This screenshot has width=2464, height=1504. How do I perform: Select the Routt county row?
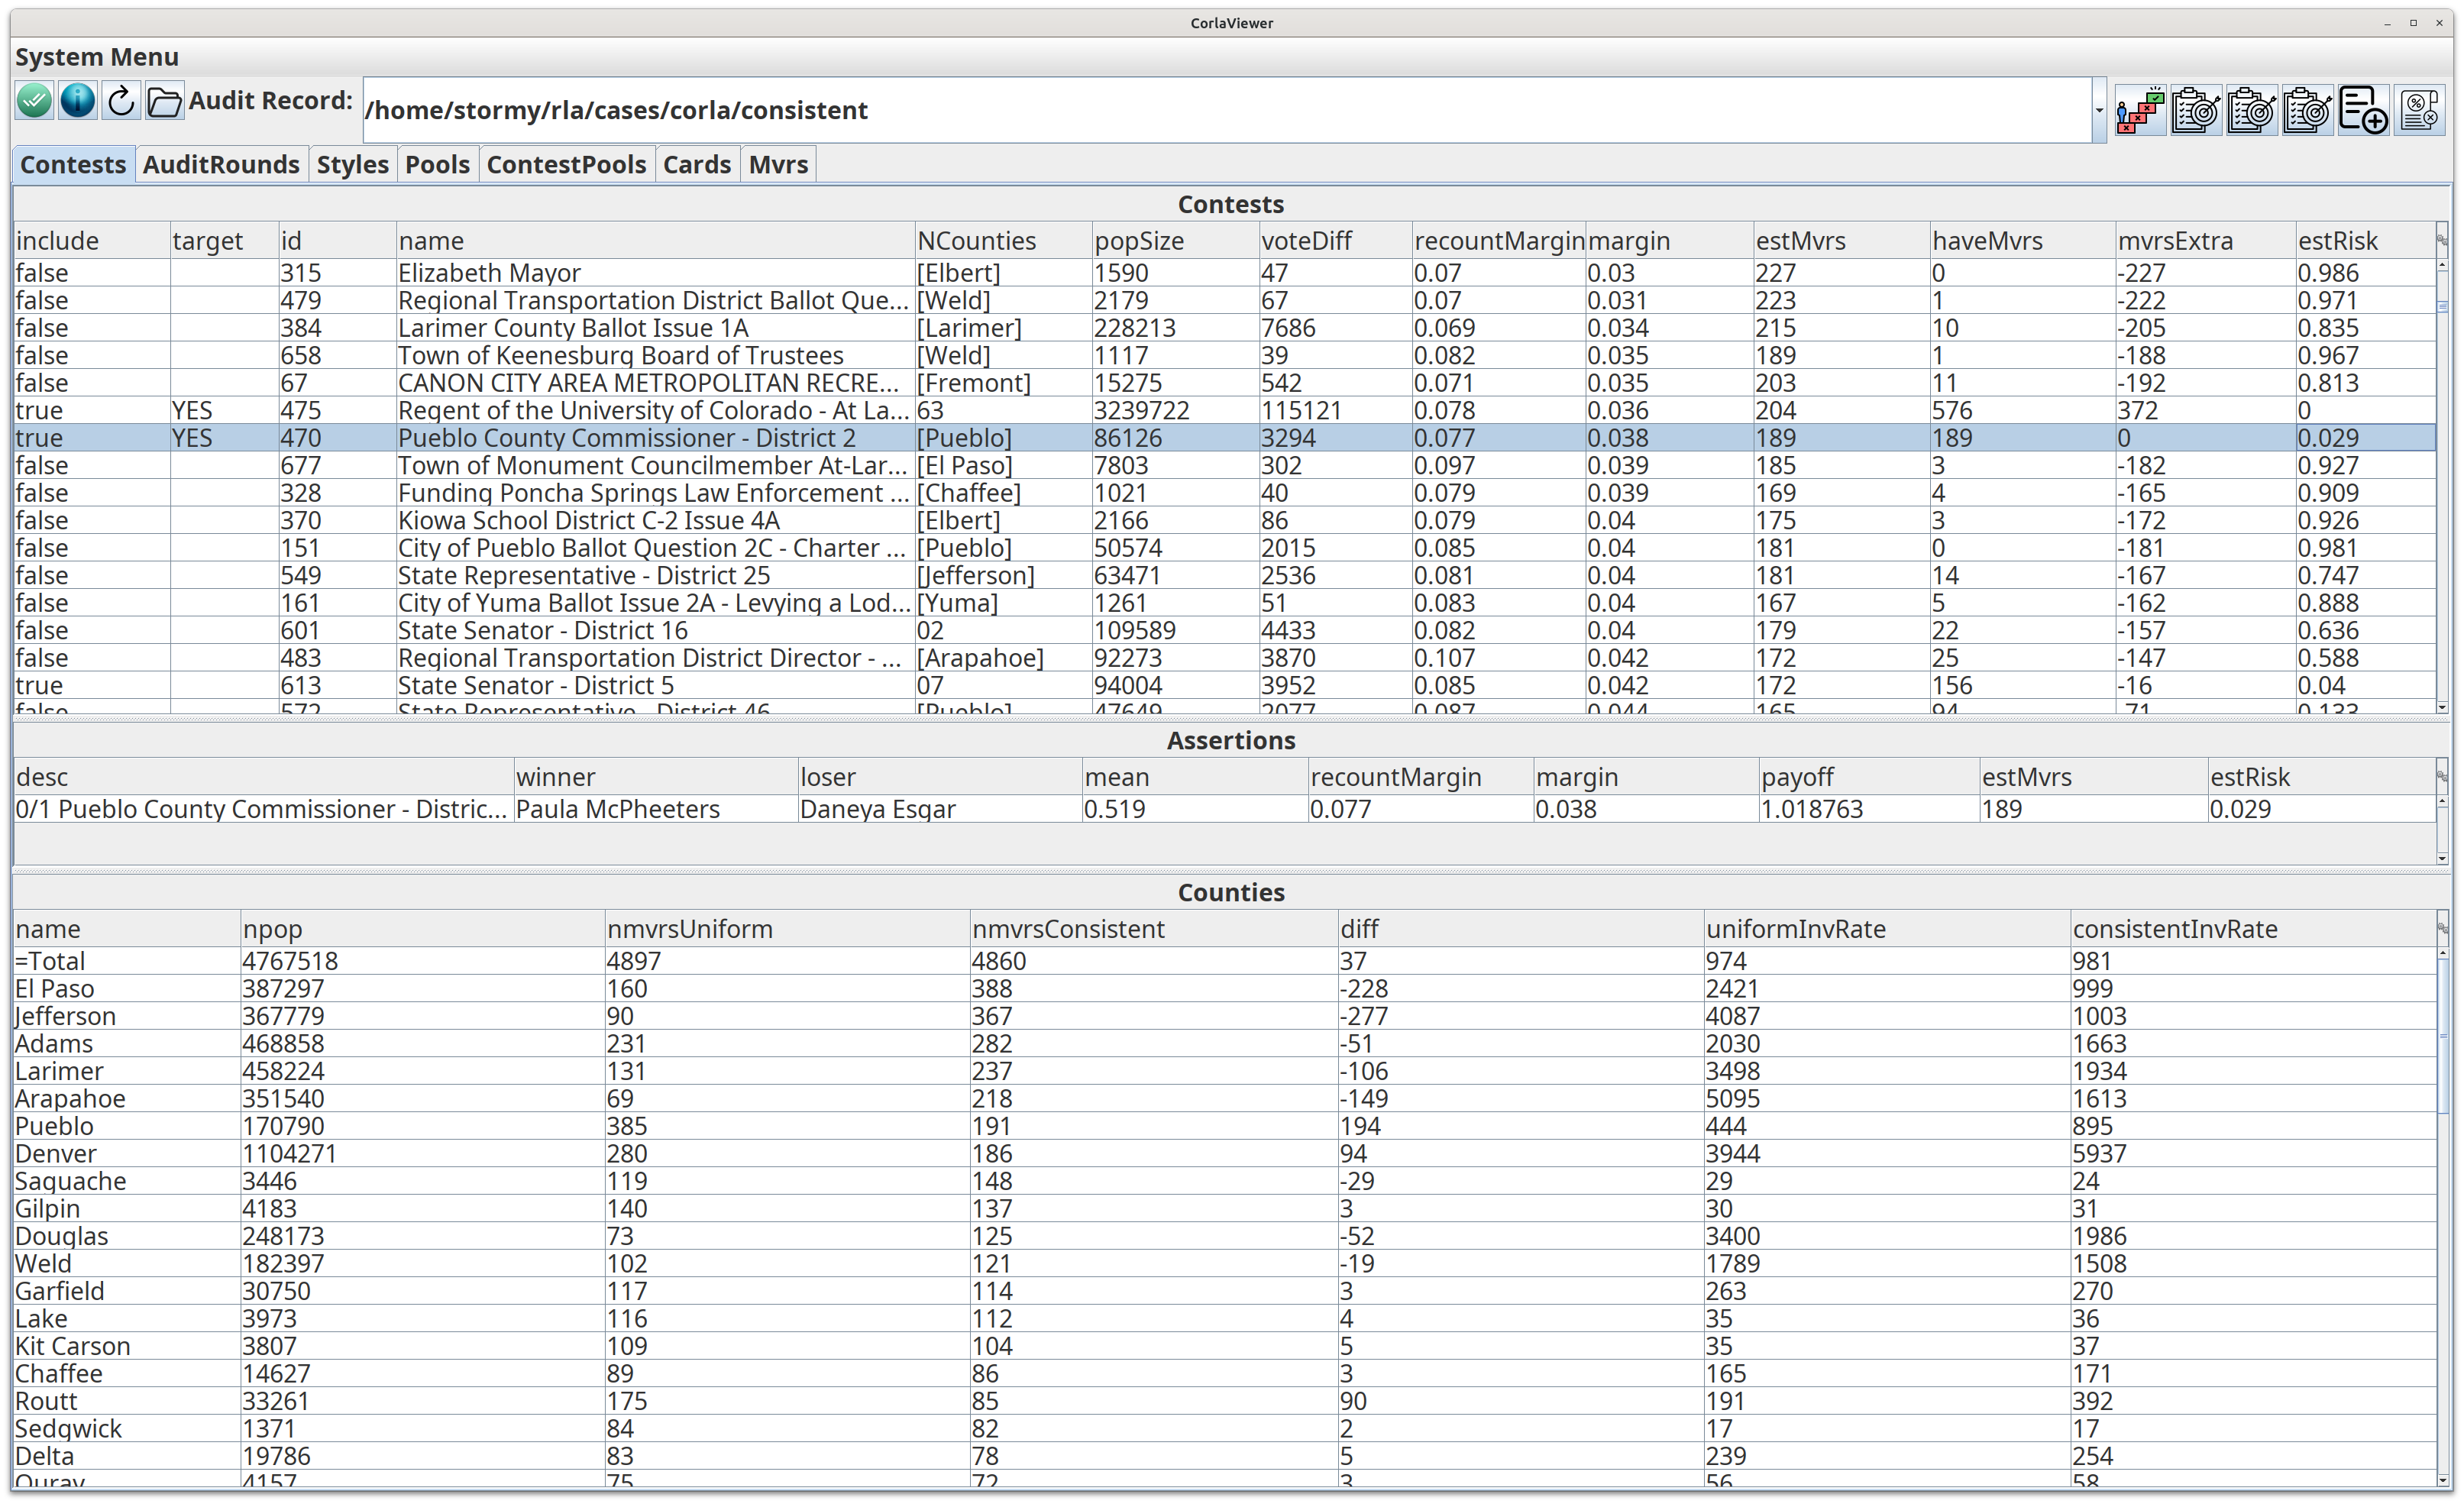[x=1224, y=1401]
